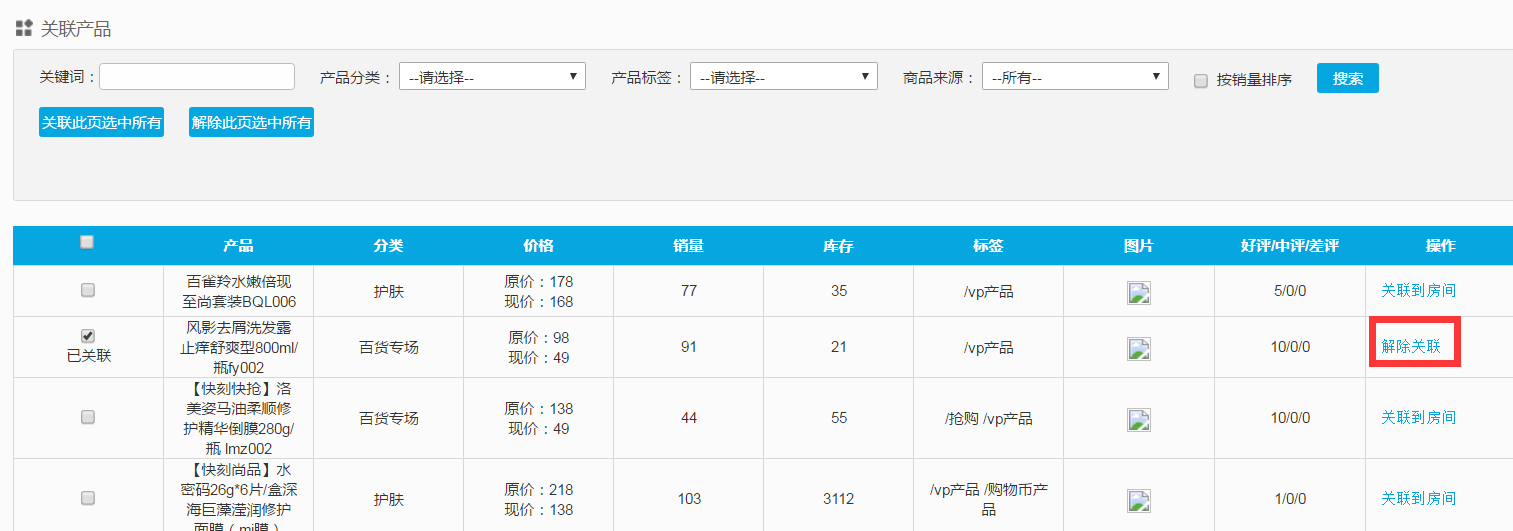Screen dimensions: 1513x531
Task: Open product image thumbnail for 百雀羚 row
Action: (x=1139, y=292)
